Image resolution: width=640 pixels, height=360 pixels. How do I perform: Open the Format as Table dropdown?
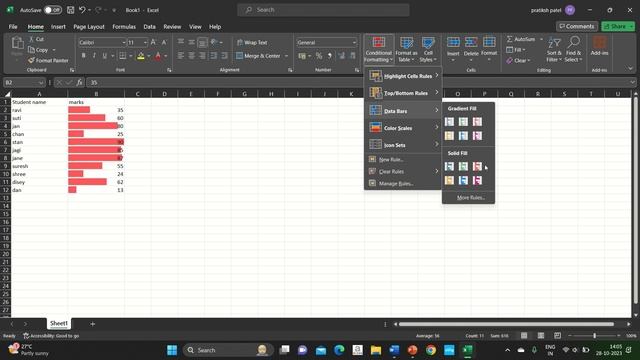tap(406, 49)
